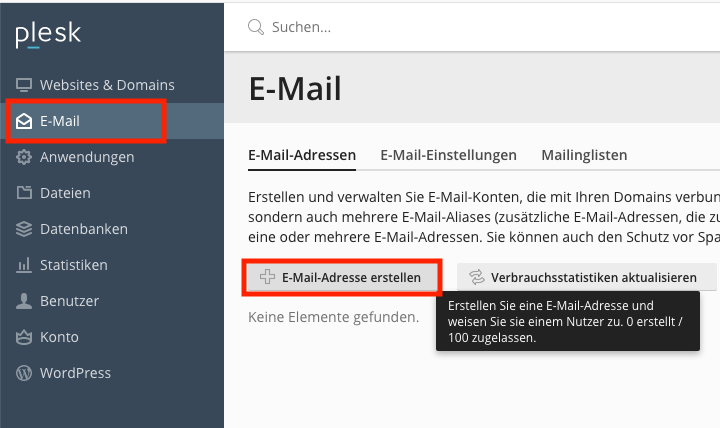Open the Mailinglisten tab
The width and height of the screenshot is (720, 428).
pyautogui.click(x=584, y=155)
